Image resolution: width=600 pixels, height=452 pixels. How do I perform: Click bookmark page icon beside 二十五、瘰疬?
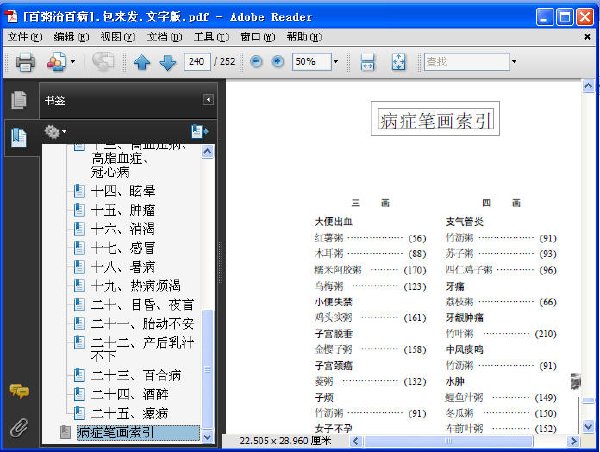(x=79, y=413)
